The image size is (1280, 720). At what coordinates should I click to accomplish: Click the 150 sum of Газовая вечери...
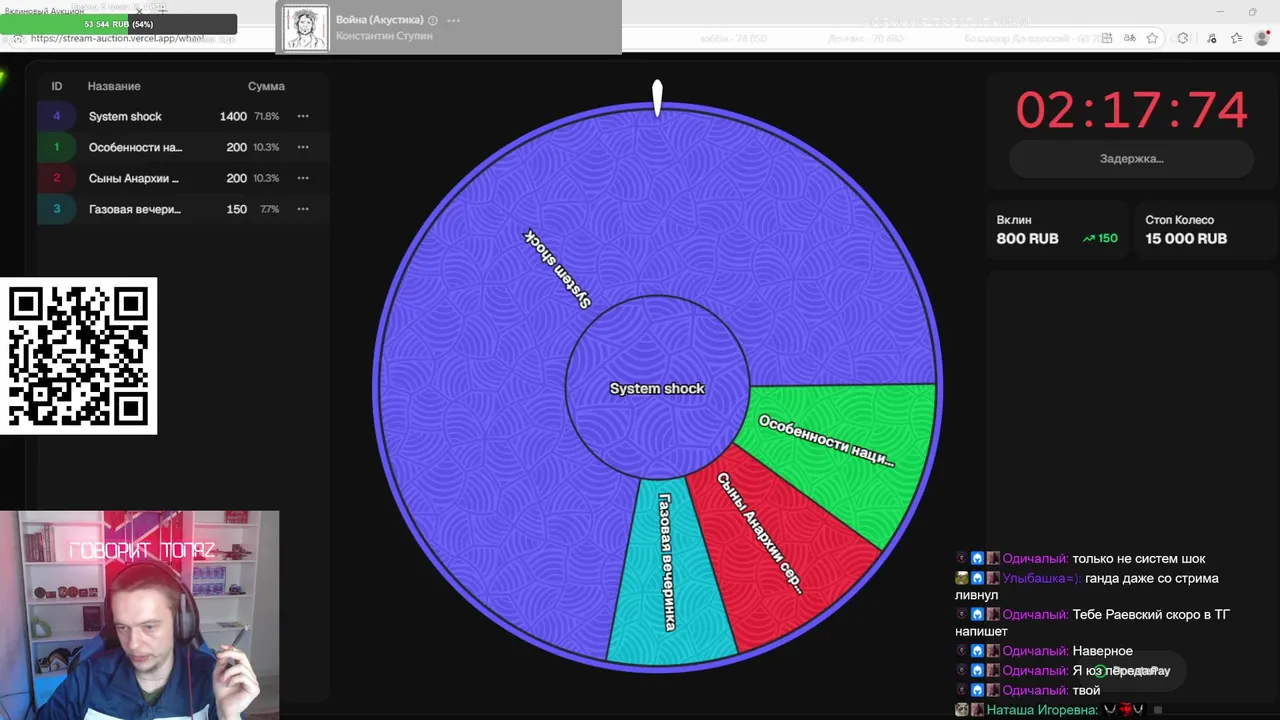pyautogui.click(x=236, y=209)
